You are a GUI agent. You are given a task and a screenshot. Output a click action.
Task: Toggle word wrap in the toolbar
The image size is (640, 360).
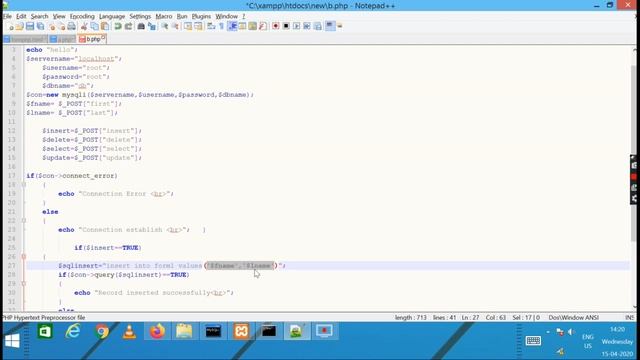click(211, 27)
